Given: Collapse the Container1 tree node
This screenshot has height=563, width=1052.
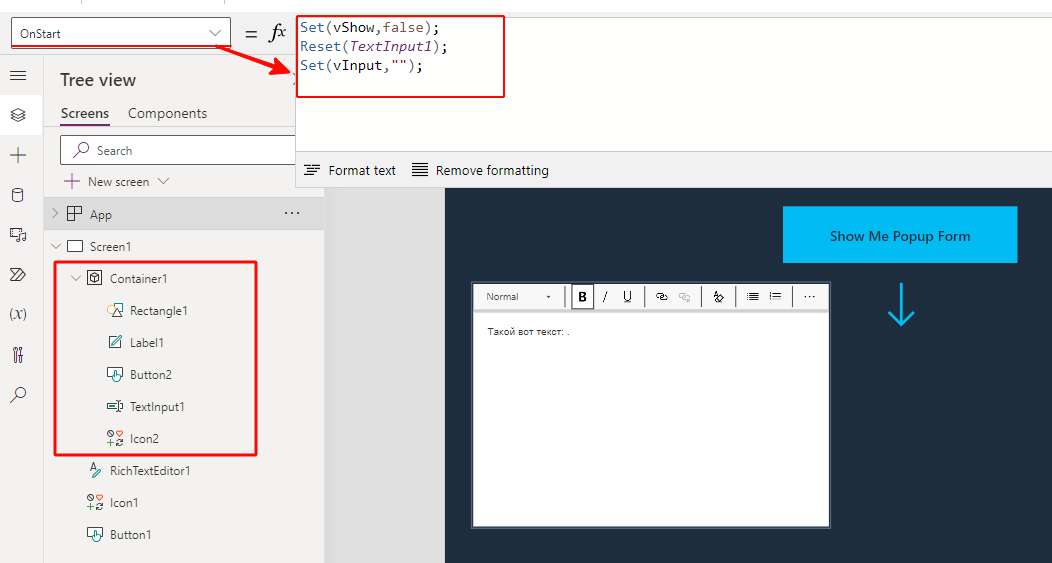Looking at the screenshot, I should click(76, 278).
